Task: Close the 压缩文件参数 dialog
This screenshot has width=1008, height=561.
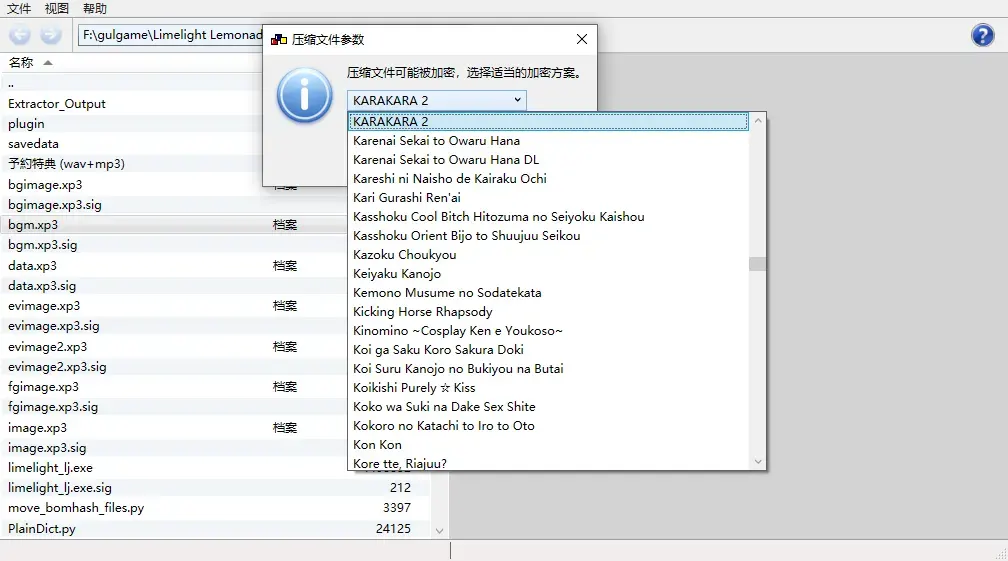Action: coord(582,39)
